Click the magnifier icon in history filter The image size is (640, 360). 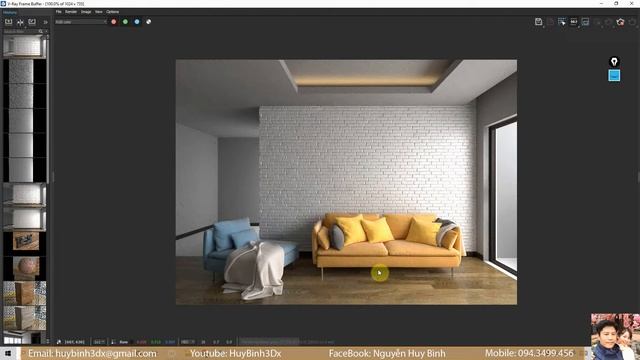pyautogui.click(x=40, y=31)
